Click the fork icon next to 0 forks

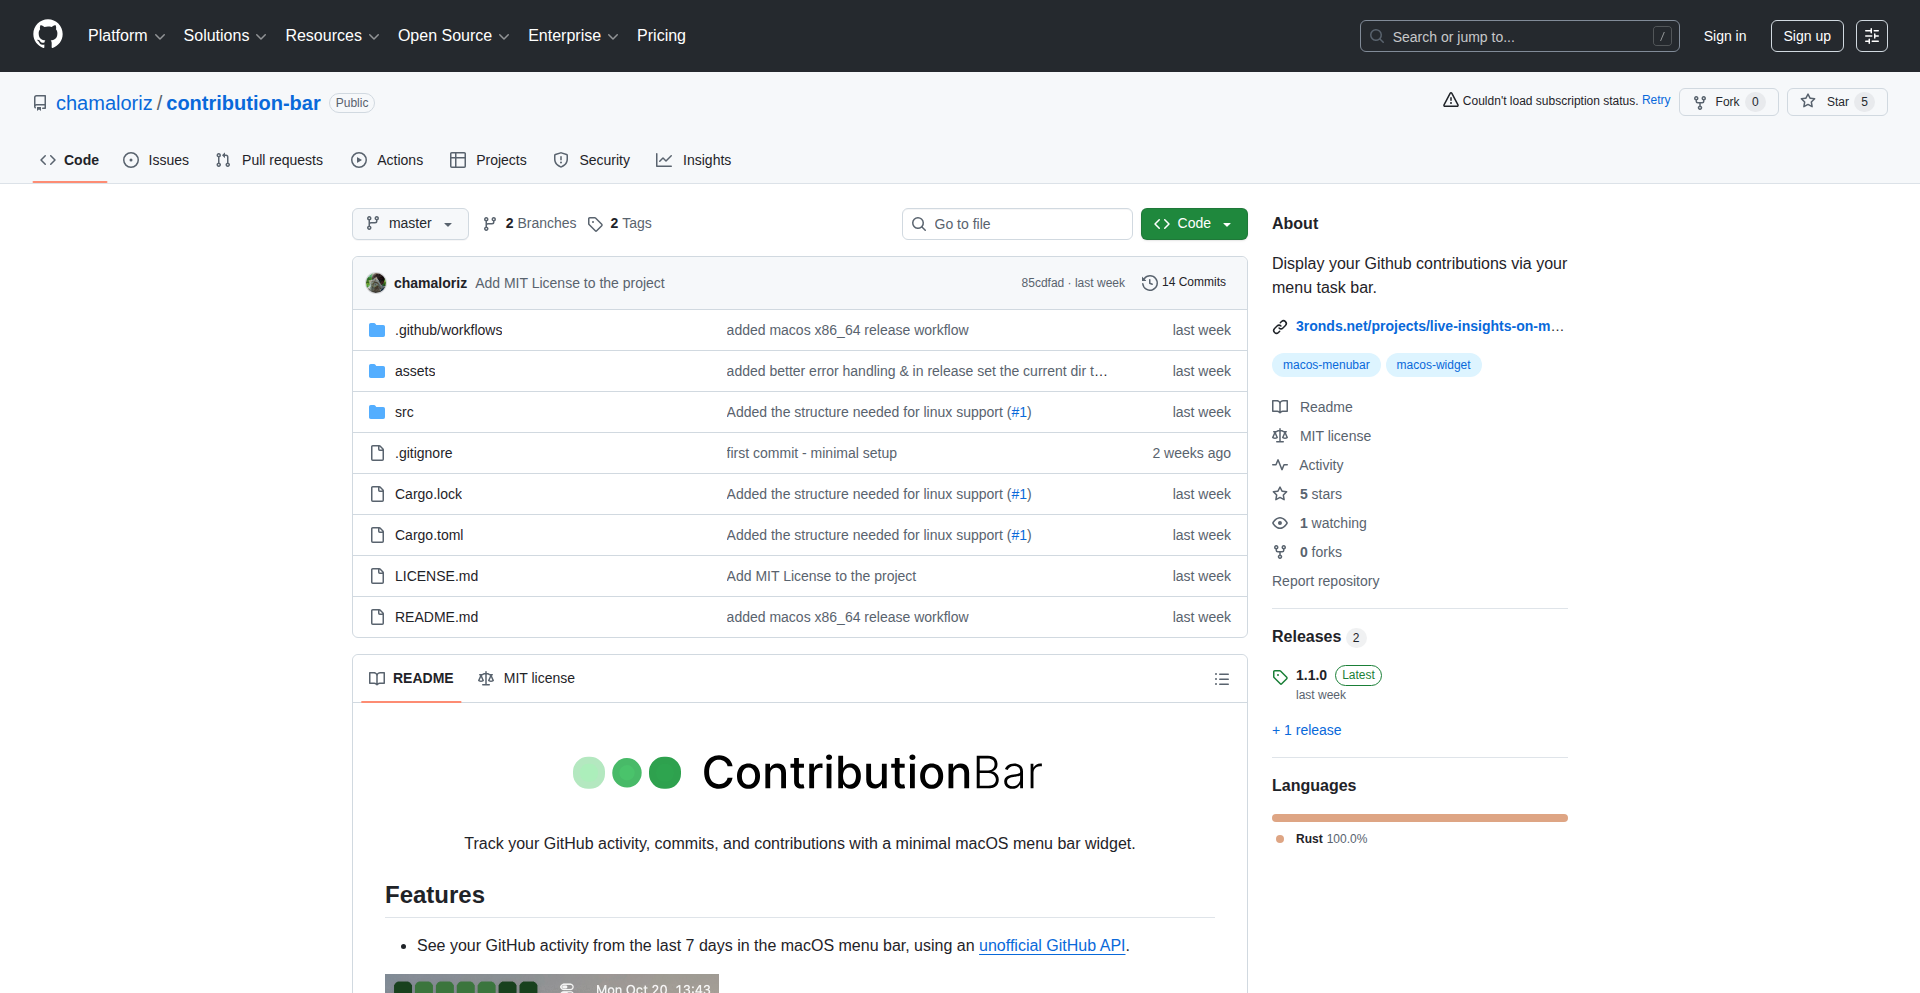coord(1280,551)
